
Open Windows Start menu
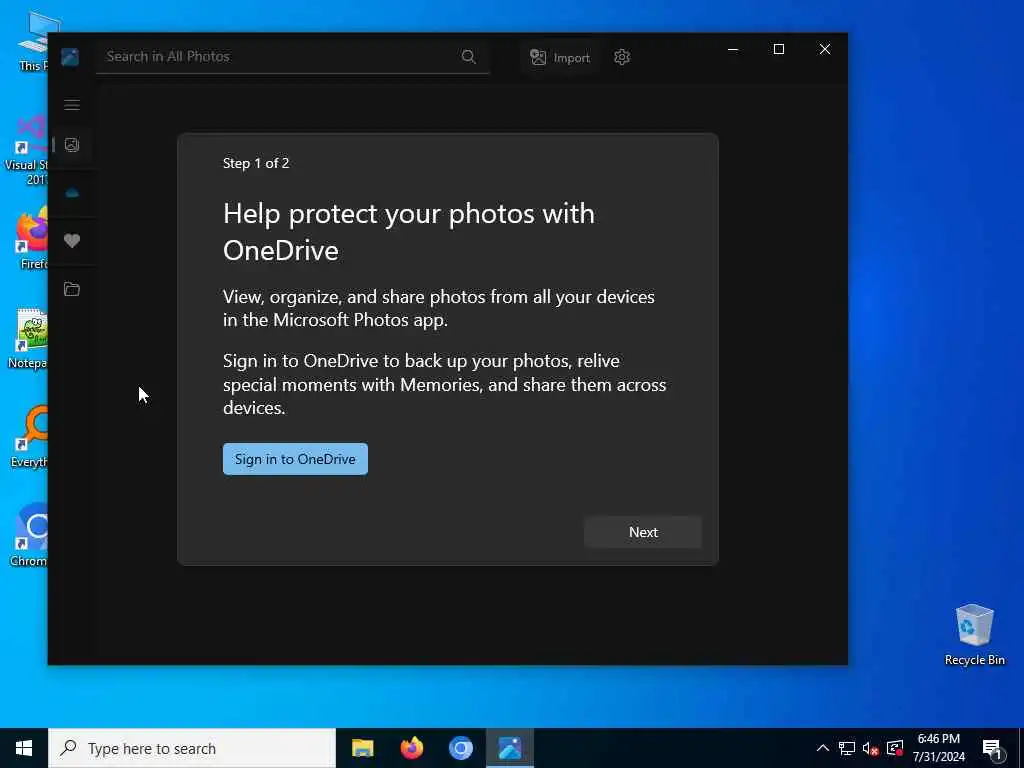[24, 748]
